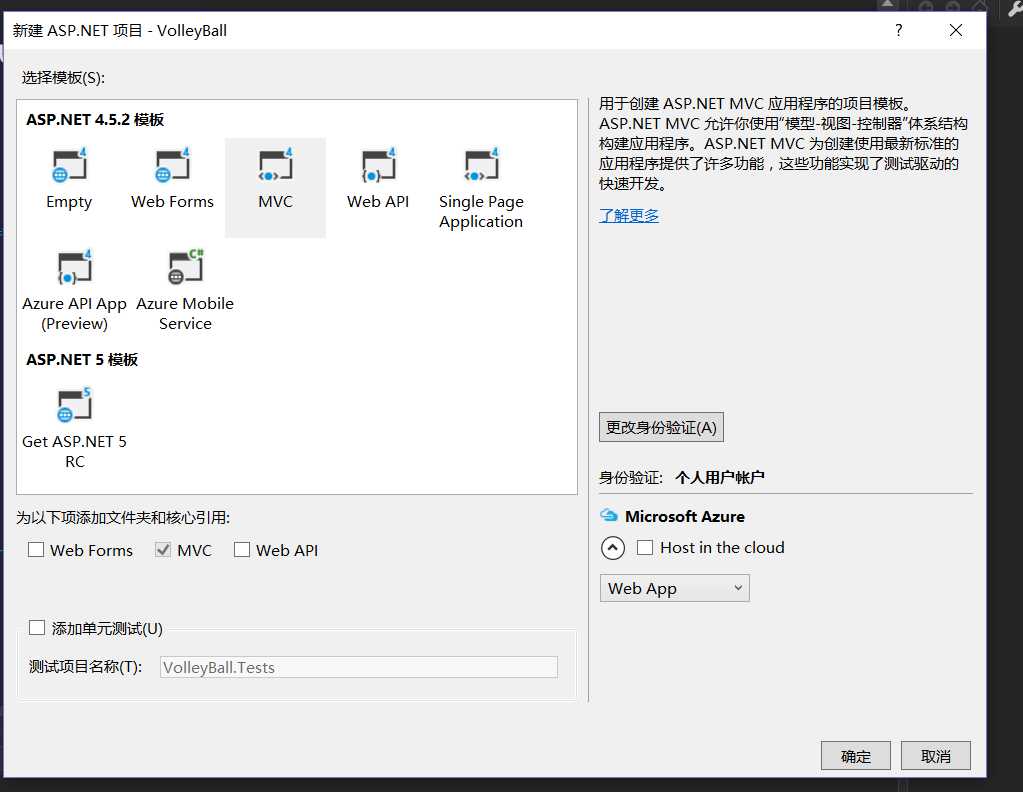Enable Host in the cloud checkbox

[x=645, y=547]
